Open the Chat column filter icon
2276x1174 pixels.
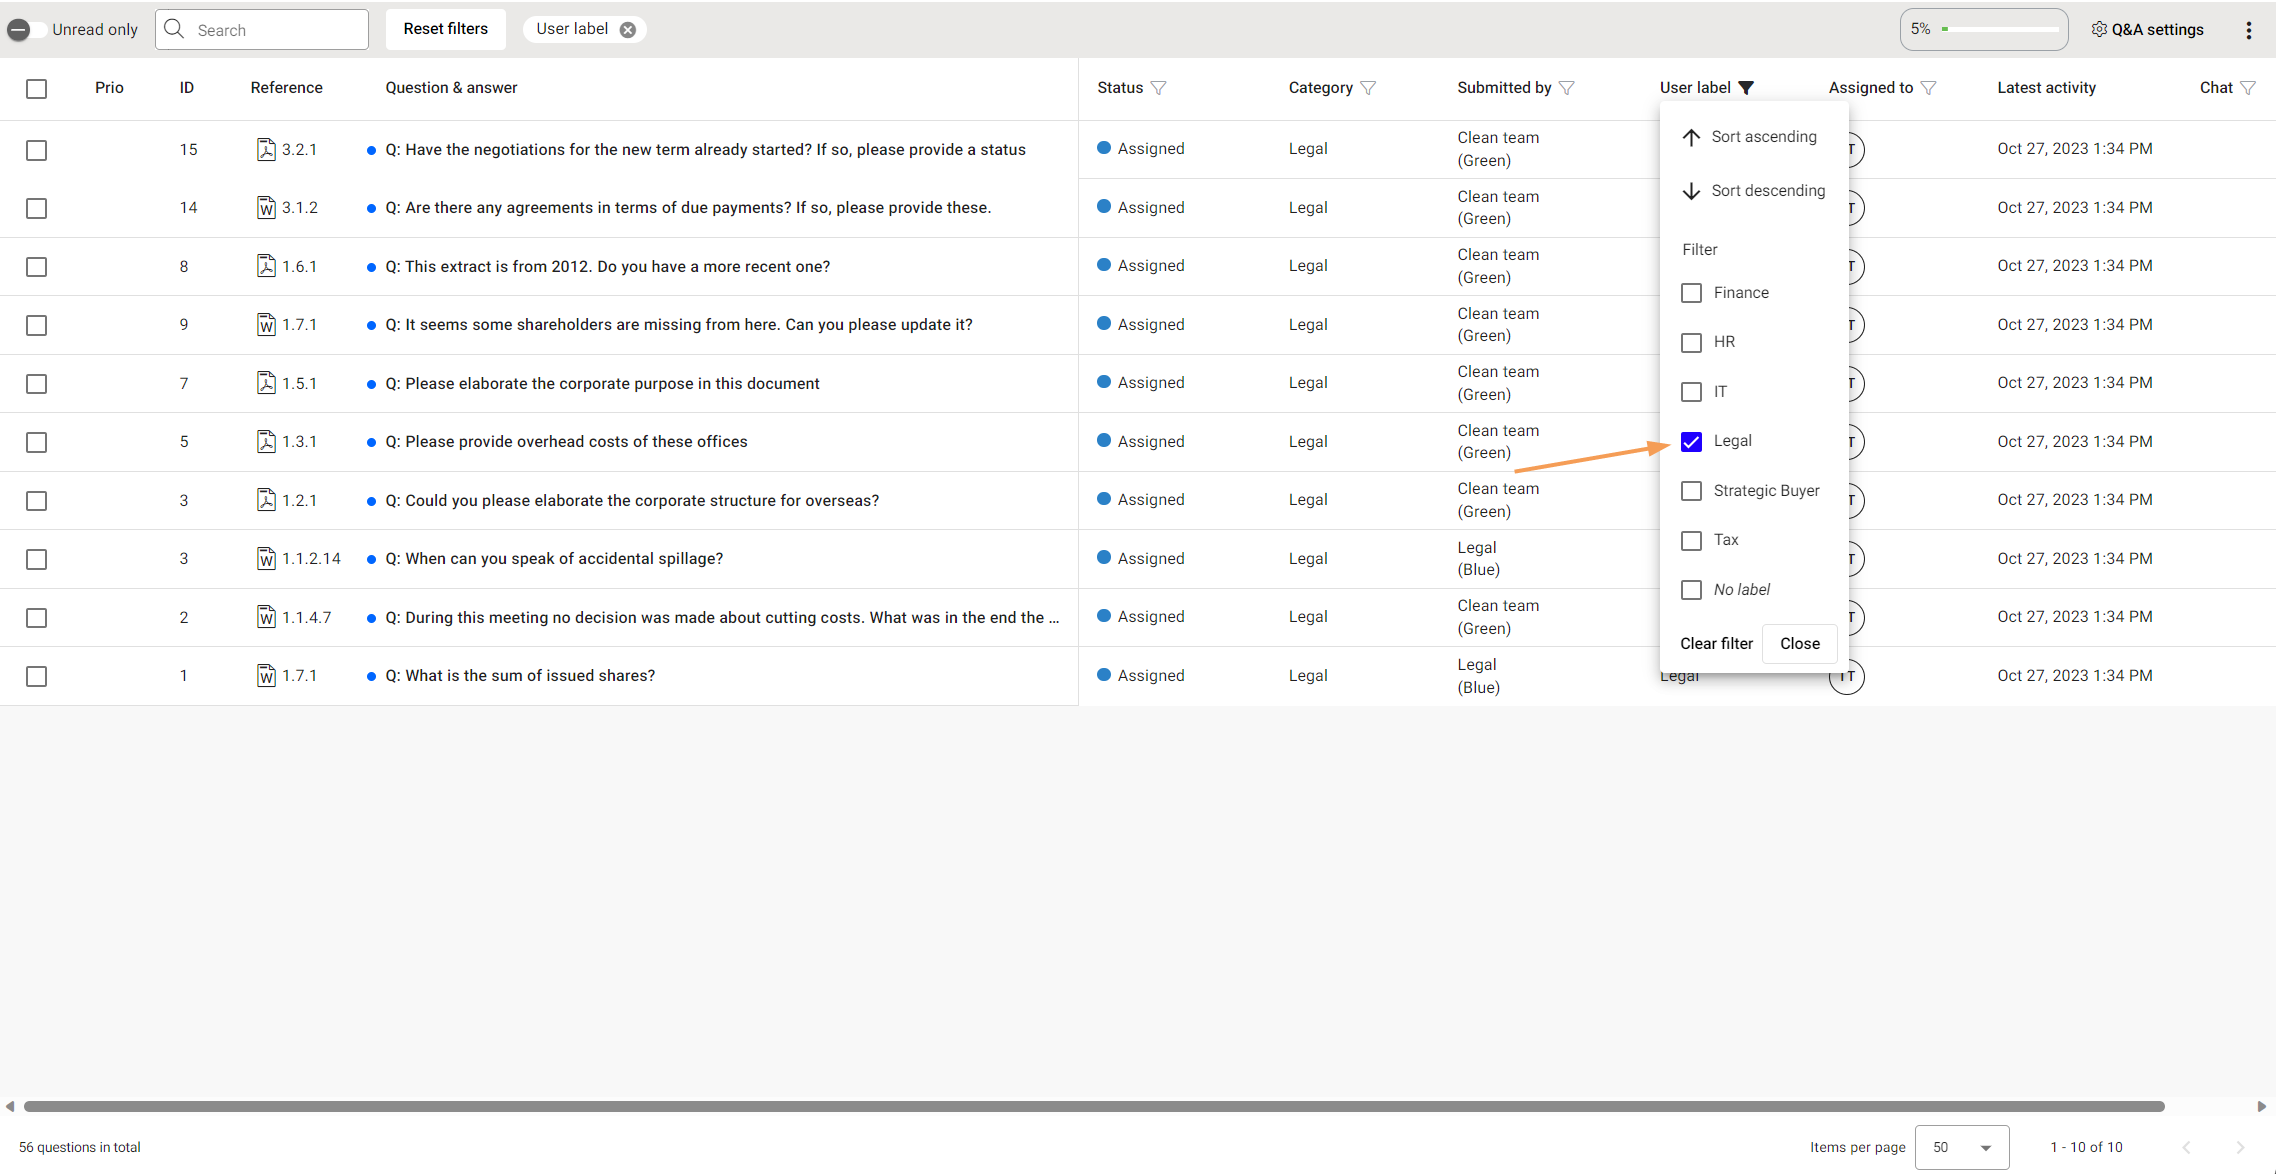[x=2248, y=88]
